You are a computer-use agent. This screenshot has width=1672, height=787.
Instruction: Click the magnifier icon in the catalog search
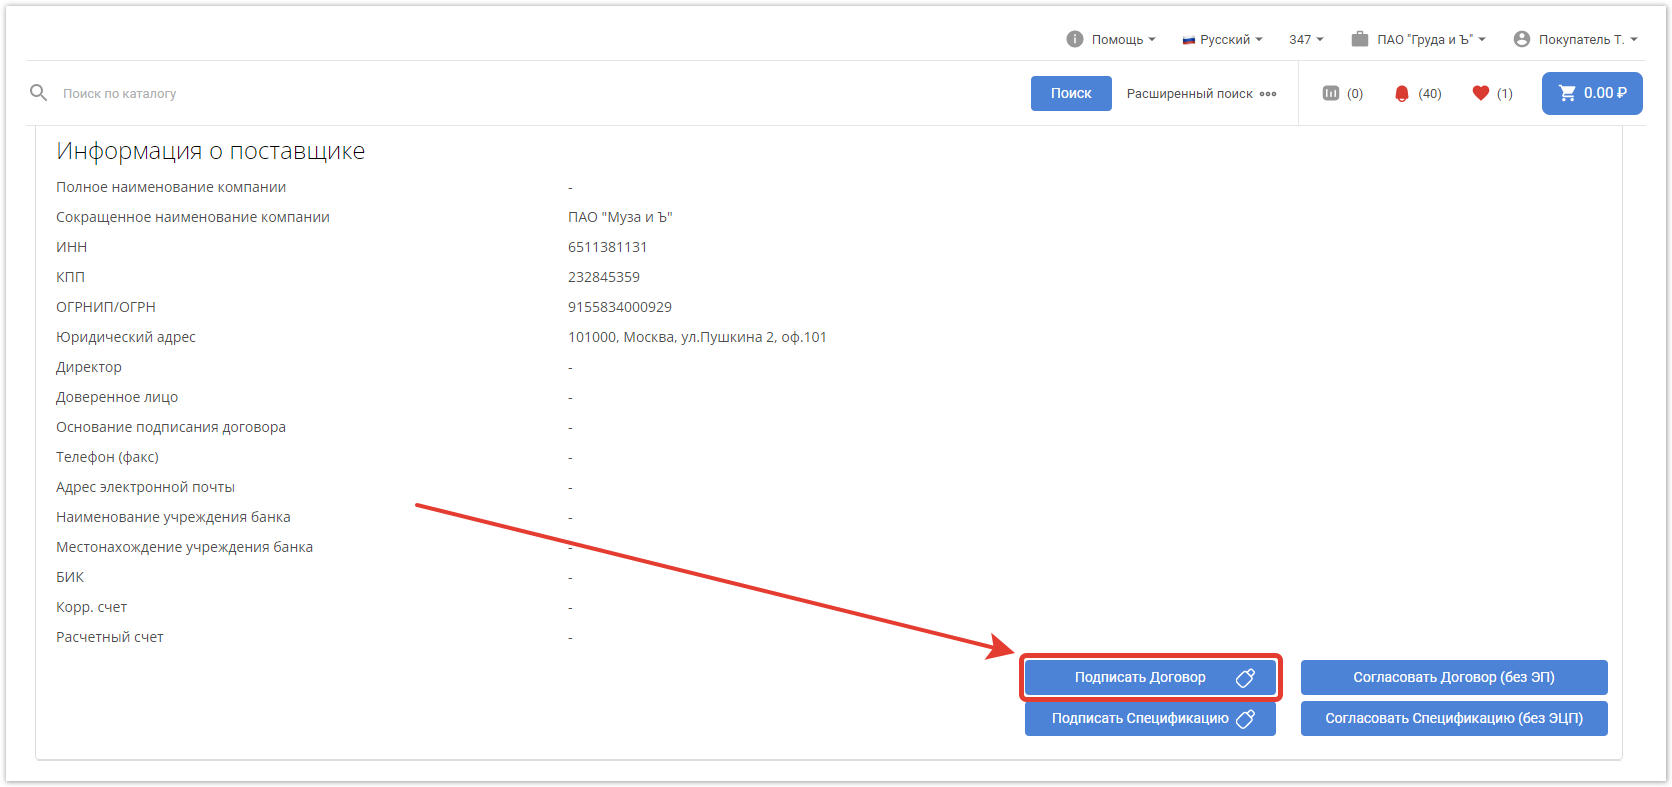tap(39, 93)
